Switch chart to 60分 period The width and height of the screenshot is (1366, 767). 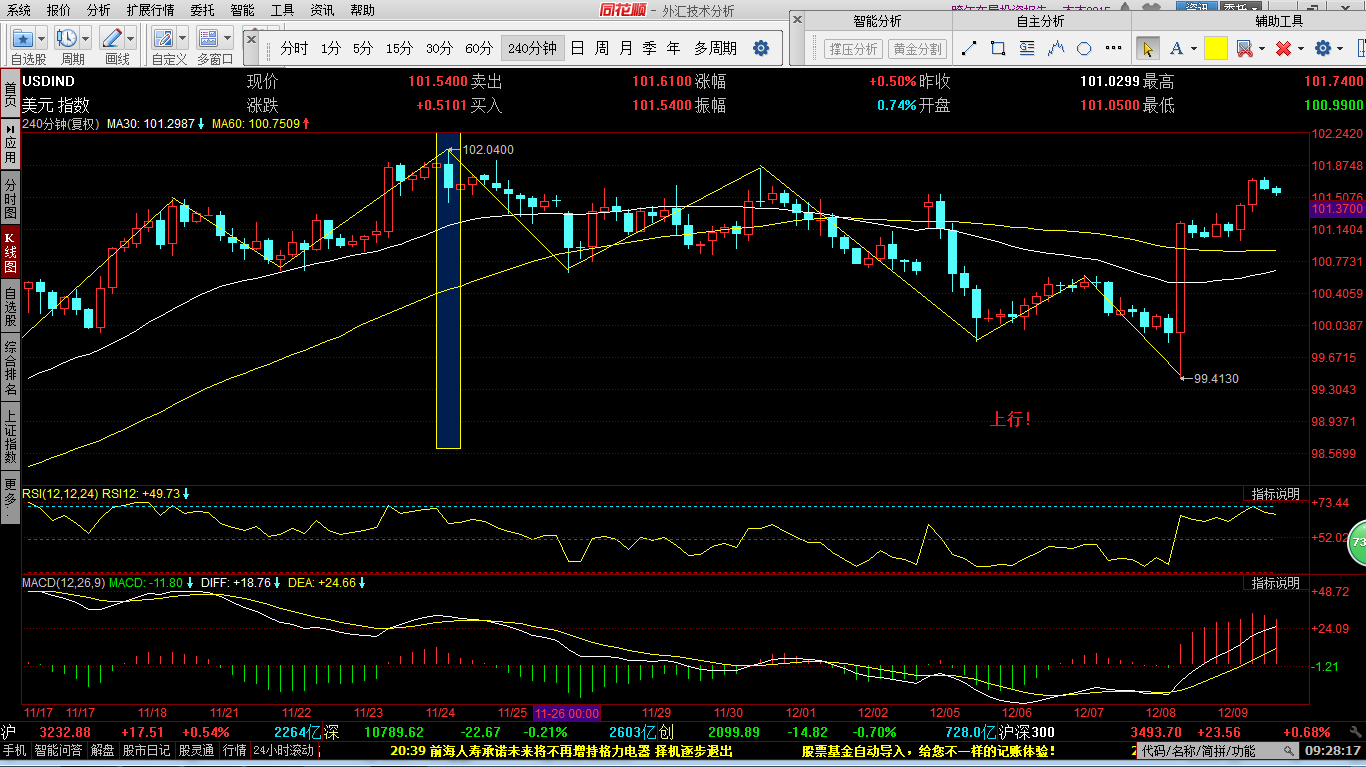tap(479, 48)
